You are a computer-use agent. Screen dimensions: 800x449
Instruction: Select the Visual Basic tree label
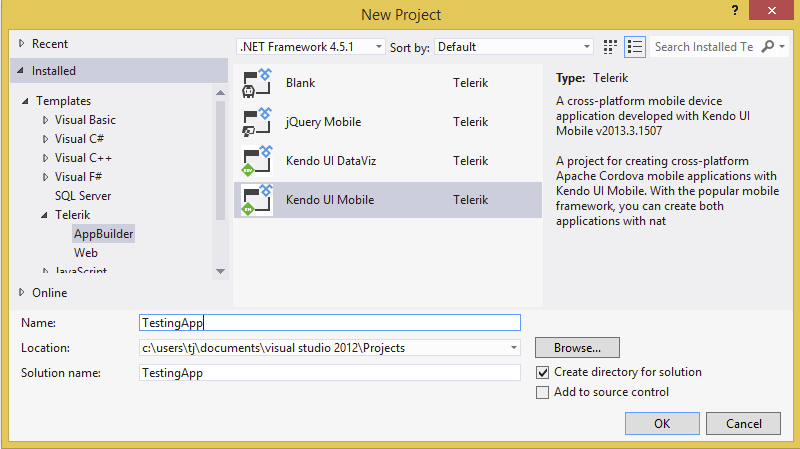click(85, 120)
